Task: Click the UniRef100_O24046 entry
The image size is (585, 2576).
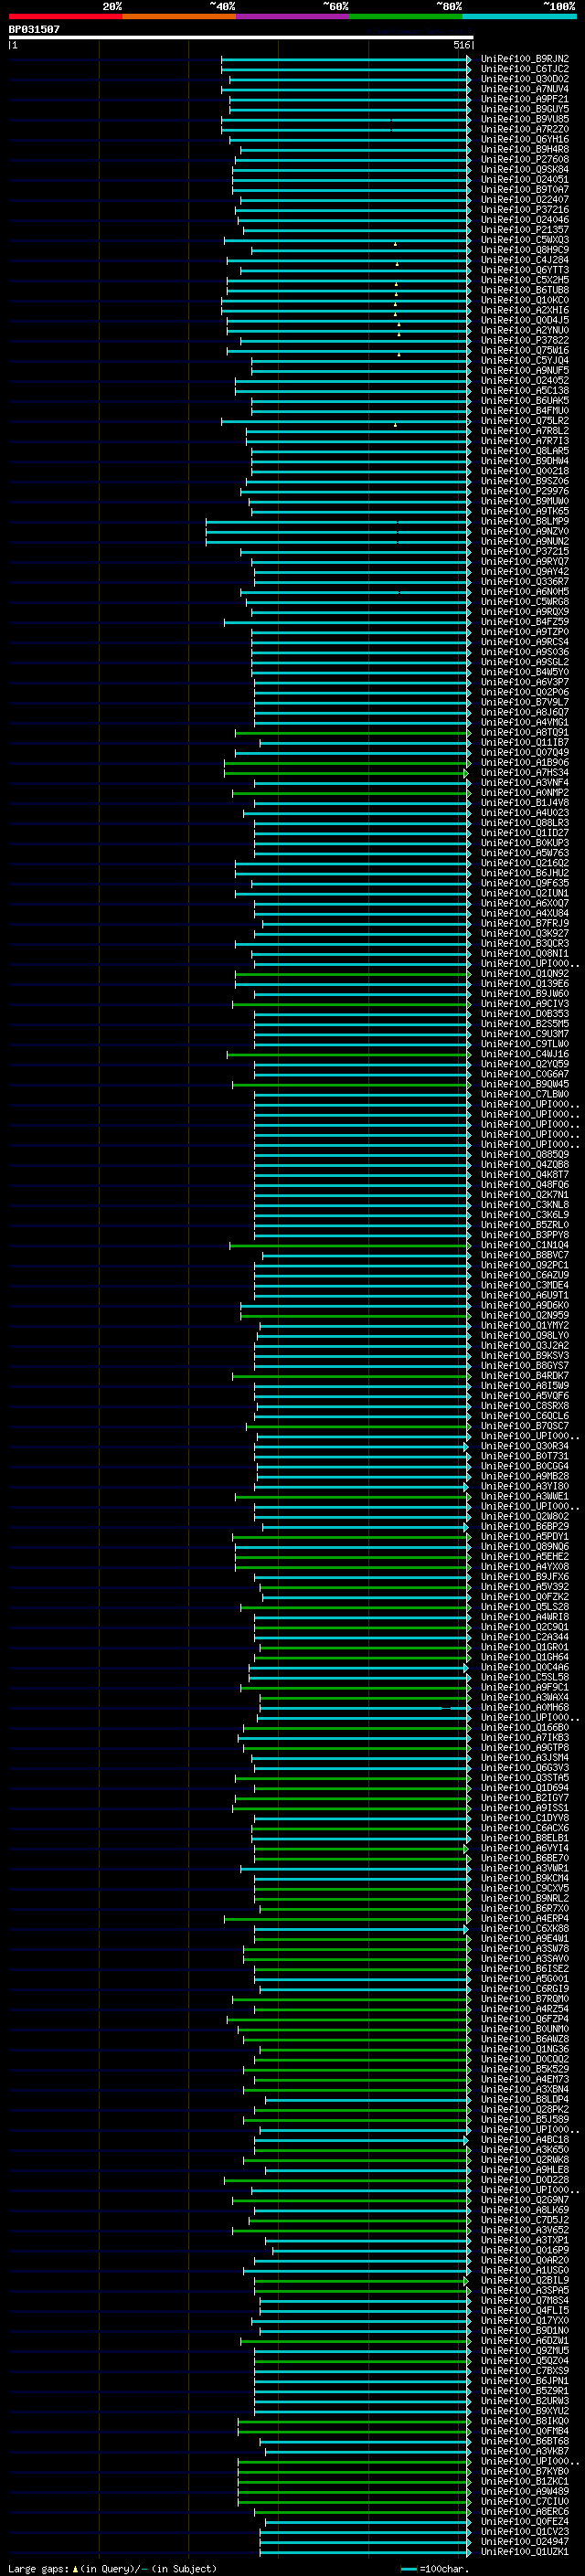Action: tap(524, 220)
